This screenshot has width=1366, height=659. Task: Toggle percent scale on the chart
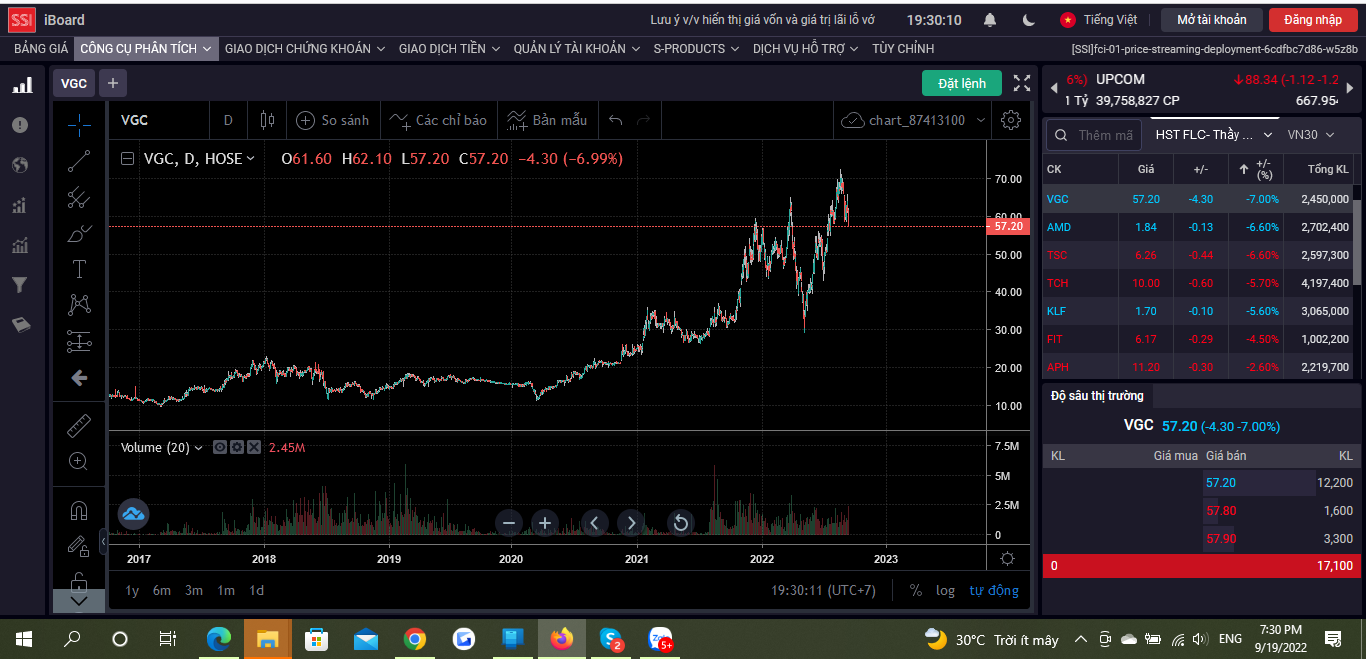coord(915,590)
